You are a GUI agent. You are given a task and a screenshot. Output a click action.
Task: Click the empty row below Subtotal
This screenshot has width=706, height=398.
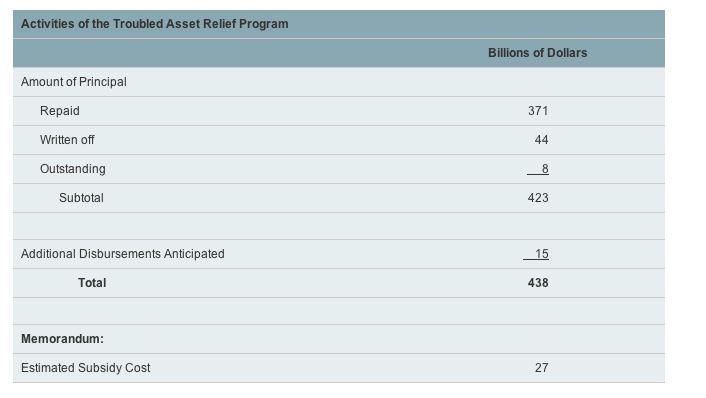[x=339, y=226]
